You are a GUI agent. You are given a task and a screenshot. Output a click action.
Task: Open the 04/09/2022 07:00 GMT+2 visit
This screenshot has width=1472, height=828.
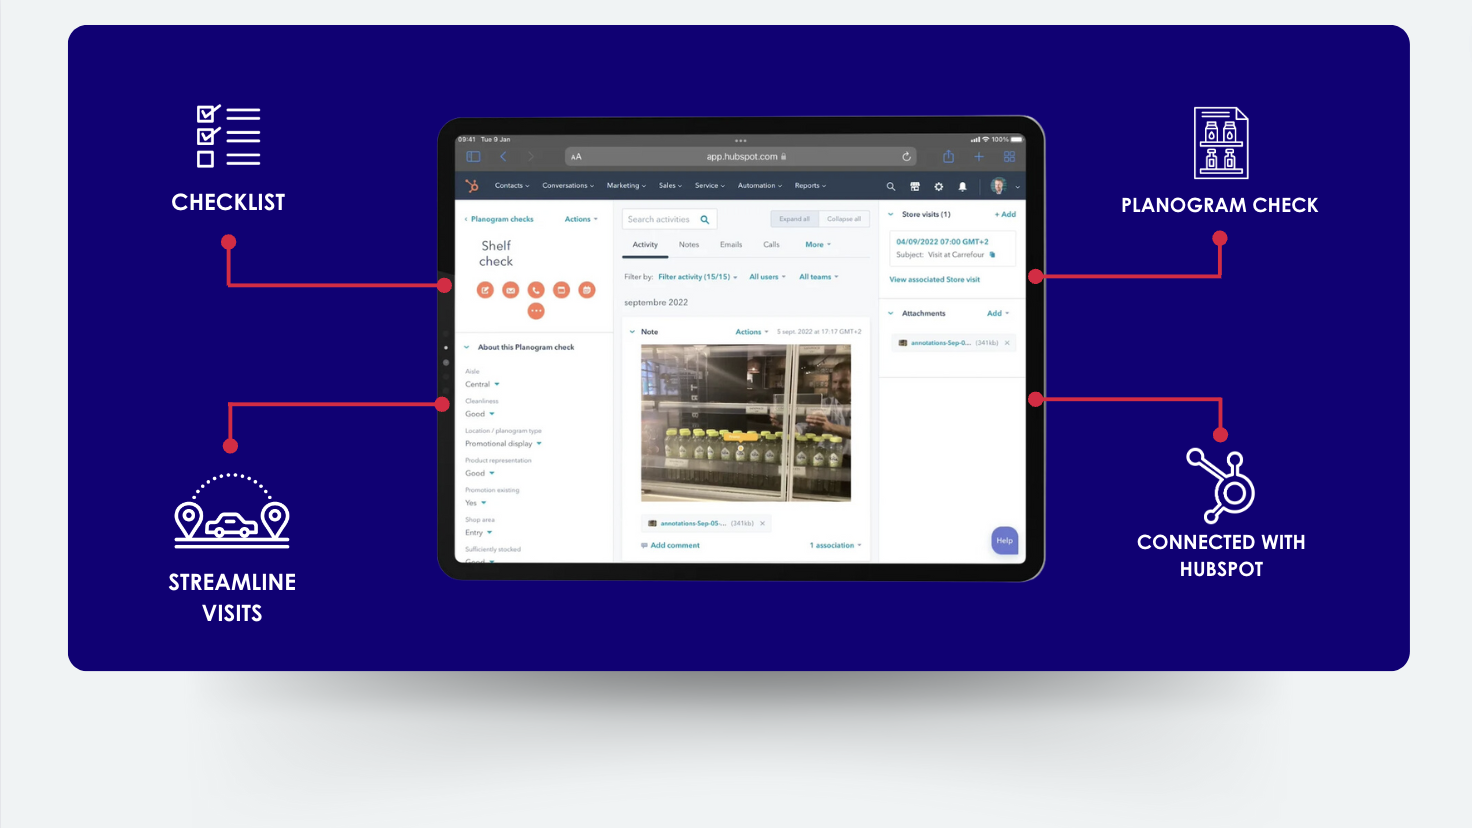(x=942, y=242)
